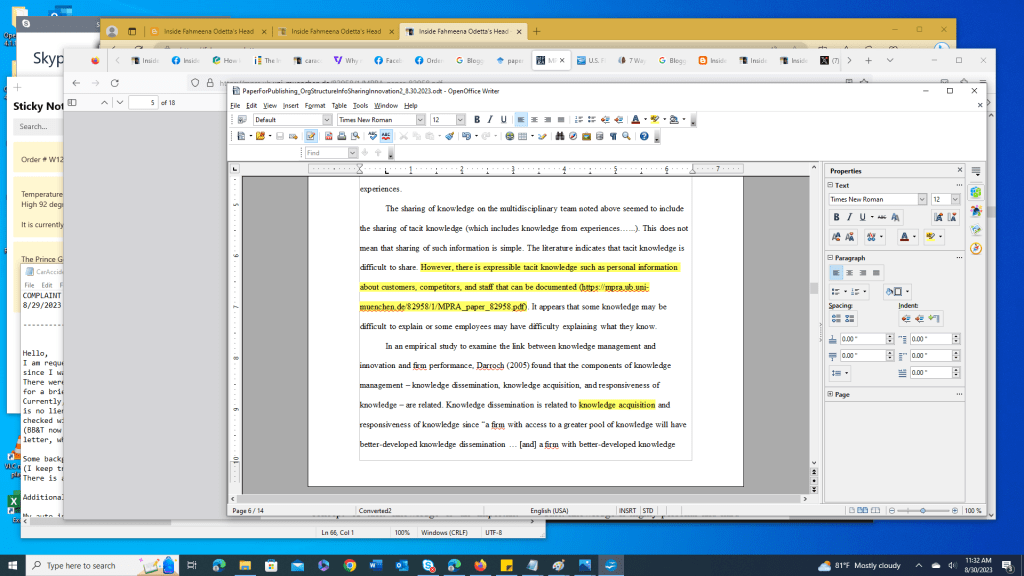Screen dimensions: 1024x576
Task: Pick a highlighting color via the sidebar icon
Action: coord(931,236)
